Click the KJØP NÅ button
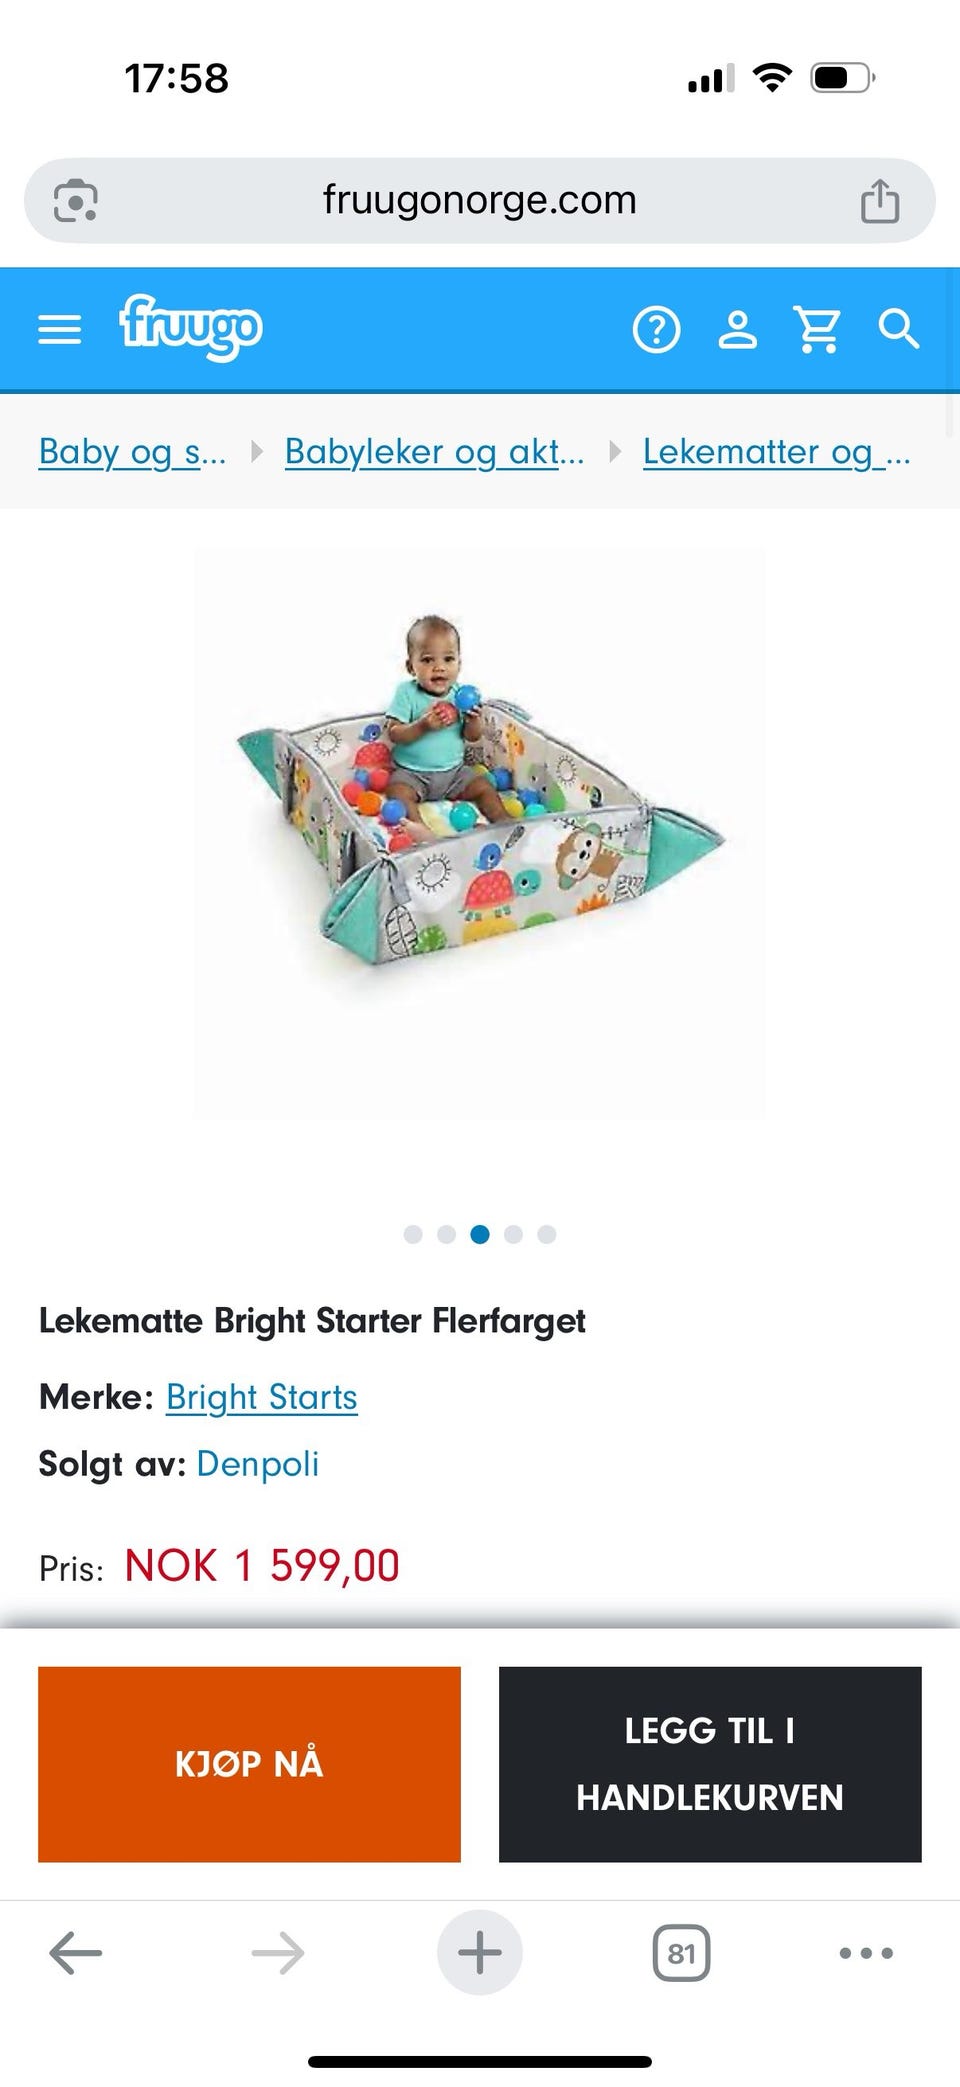 [249, 1764]
